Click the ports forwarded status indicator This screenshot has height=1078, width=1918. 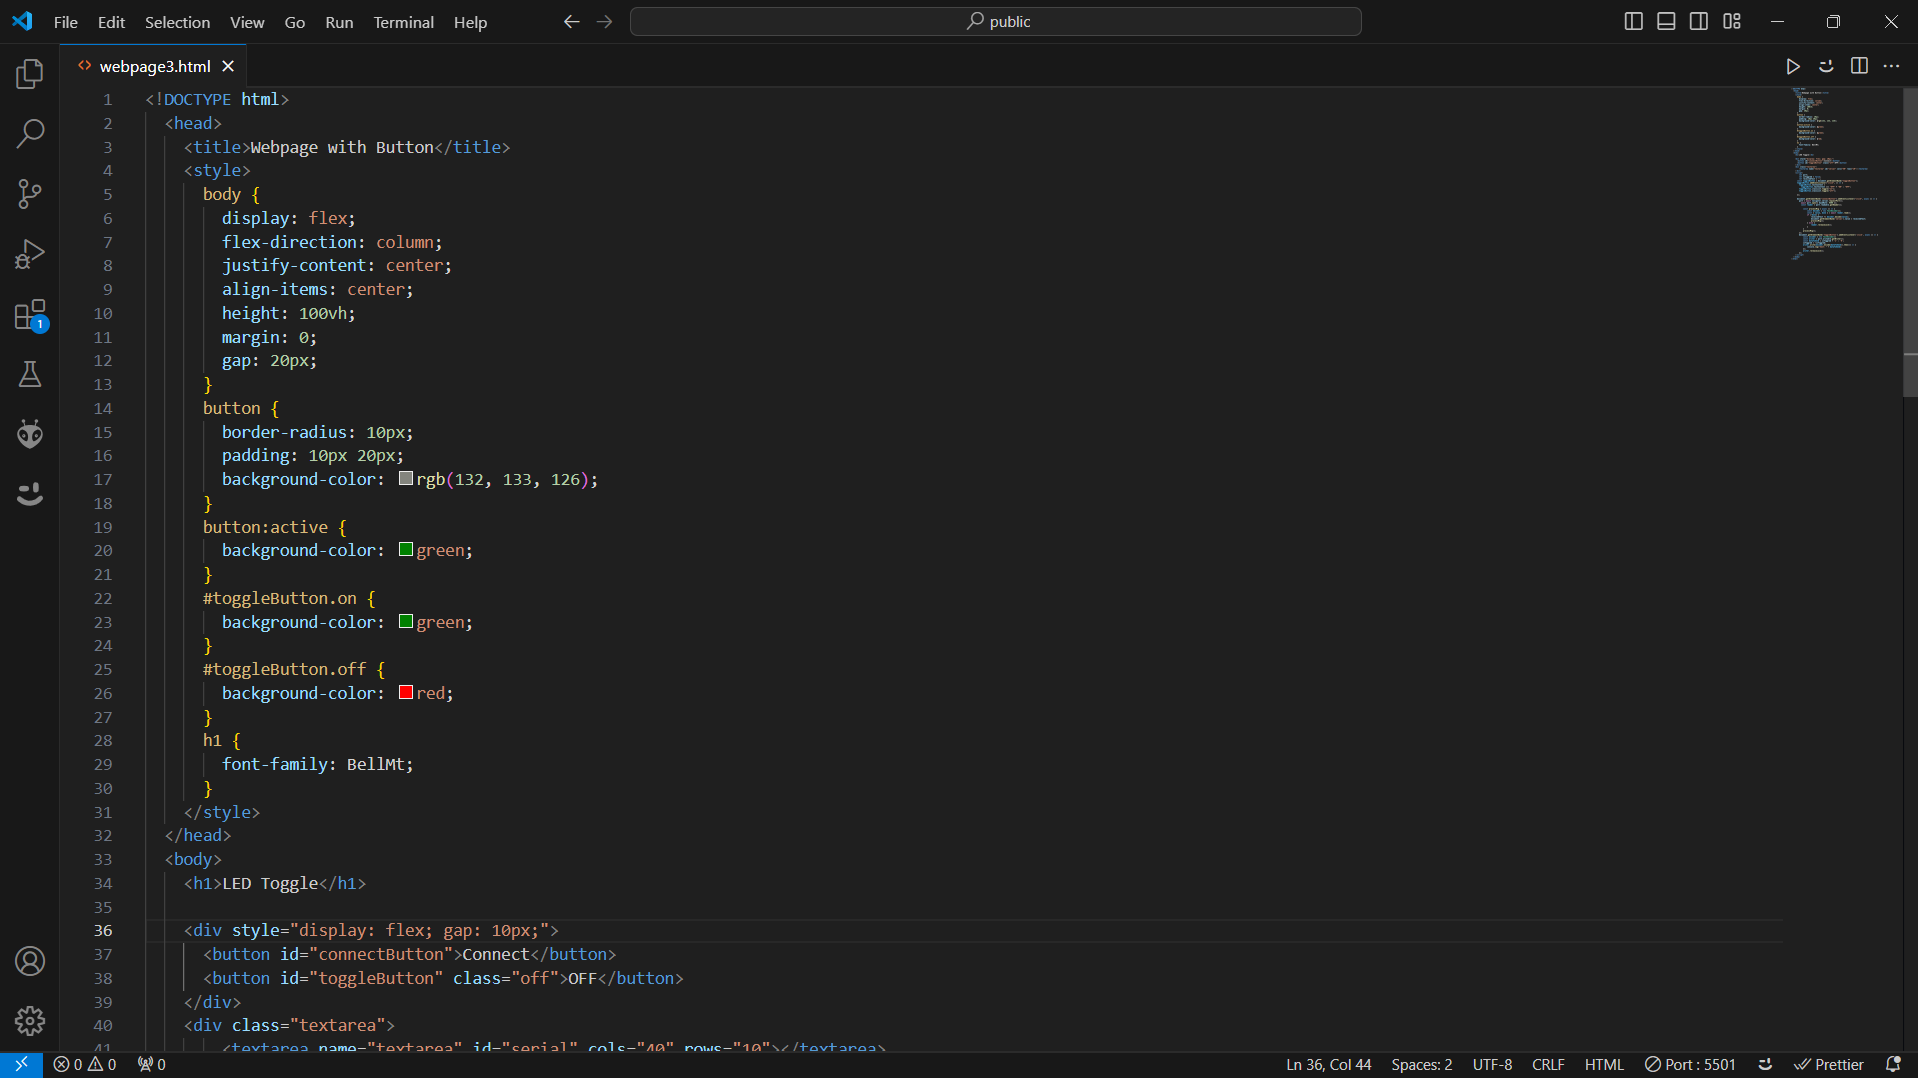[152, 1065]
